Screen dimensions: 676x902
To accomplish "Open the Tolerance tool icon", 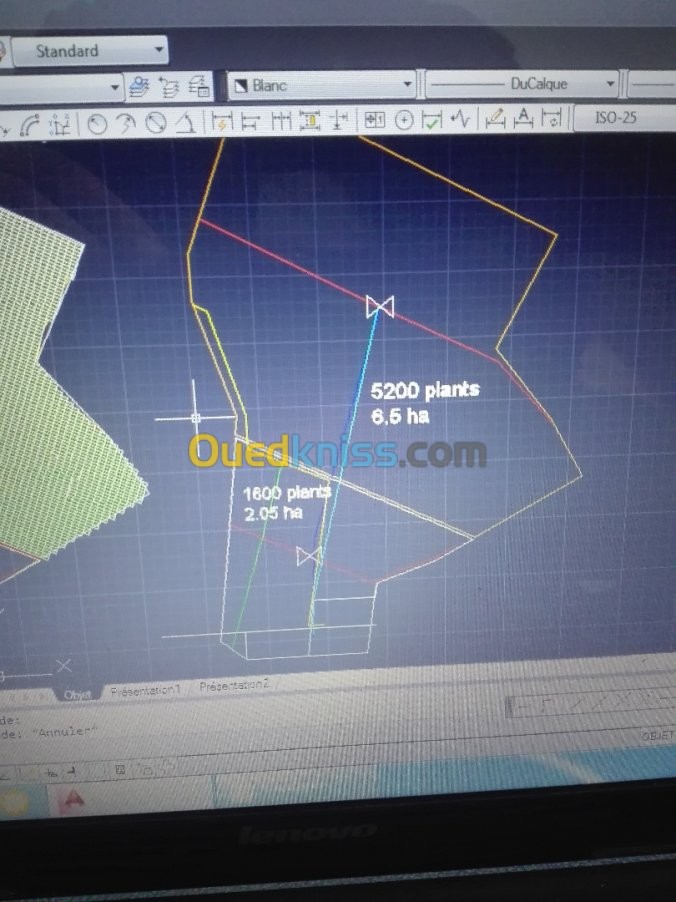I will pyautogui.click(x=375, y=120).
